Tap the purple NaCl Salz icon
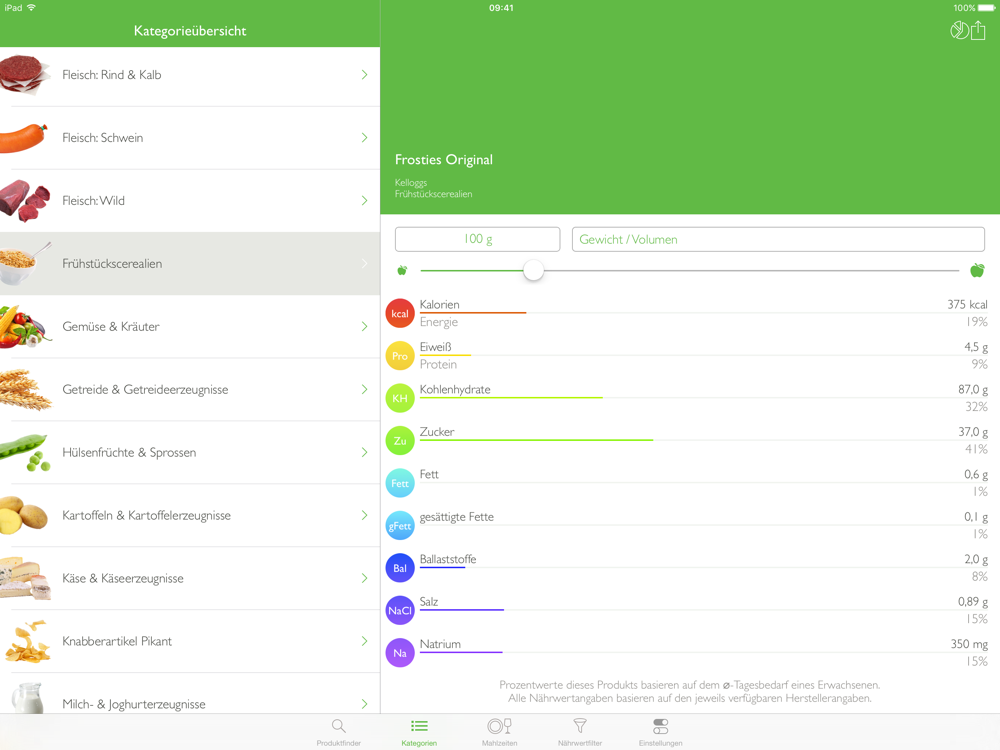Image resolution: width=1000 pixels, height=750 pixels. (x=400, y=610)
